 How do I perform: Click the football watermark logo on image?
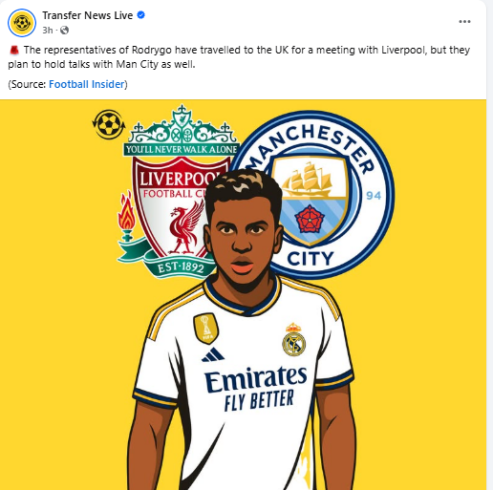tap(109, 125)
